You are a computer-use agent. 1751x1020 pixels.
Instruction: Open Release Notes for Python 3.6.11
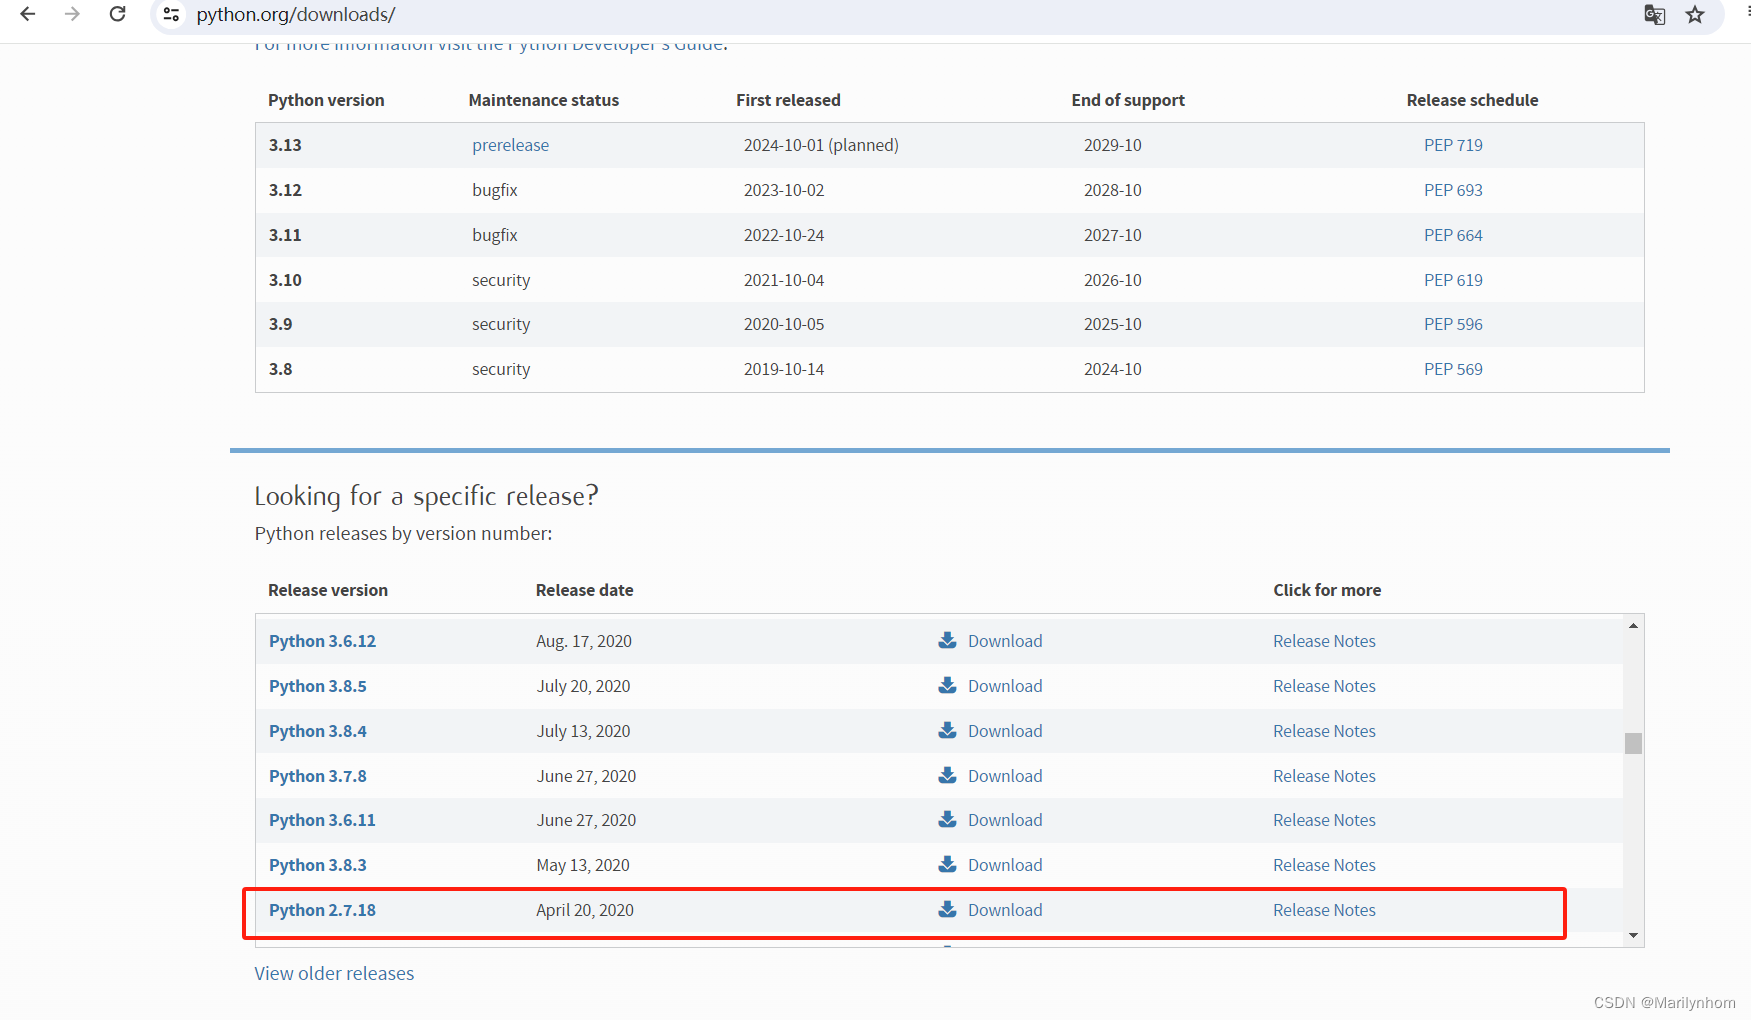1324,820
